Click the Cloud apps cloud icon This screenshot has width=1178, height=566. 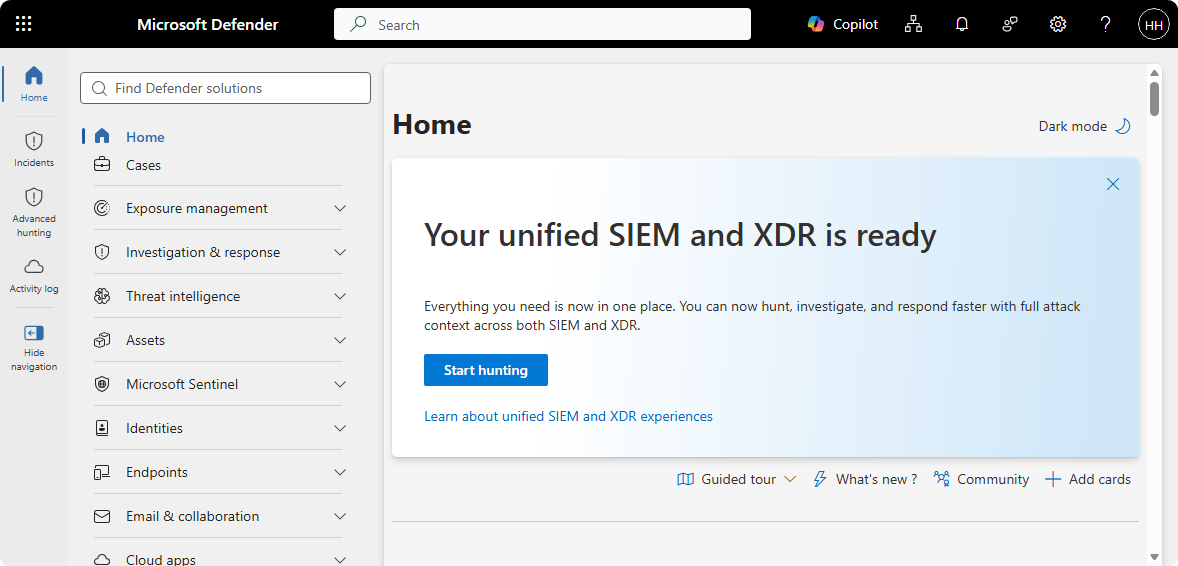click(102, 559)
